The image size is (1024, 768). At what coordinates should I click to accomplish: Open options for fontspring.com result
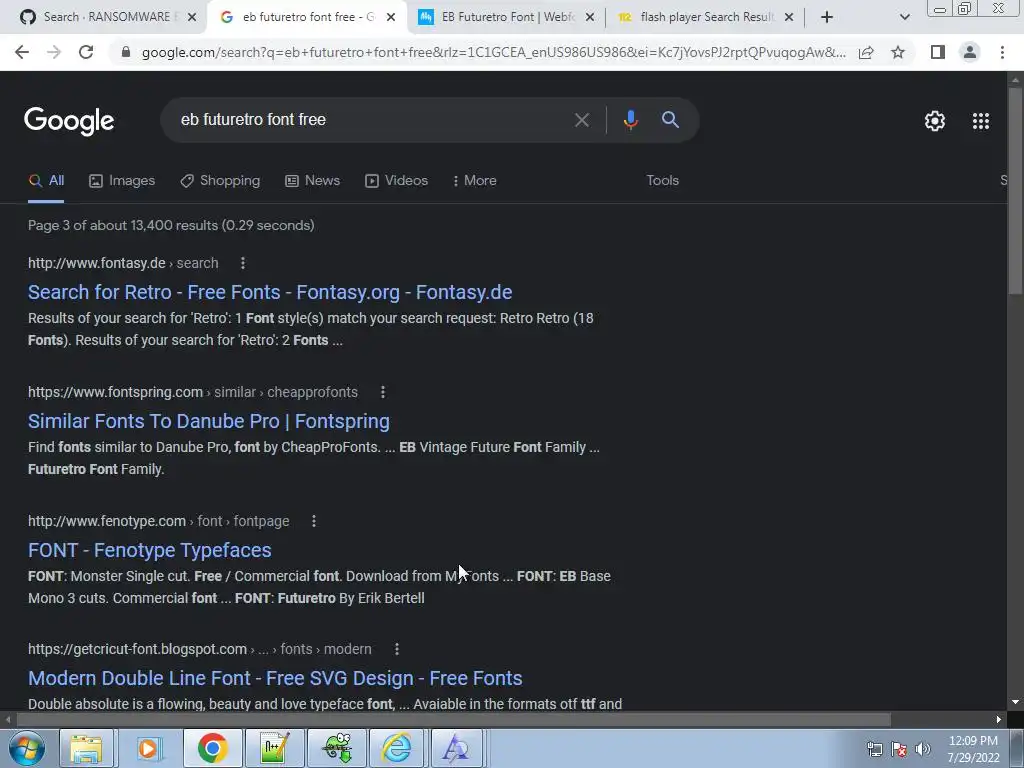(x=383, y=392)
